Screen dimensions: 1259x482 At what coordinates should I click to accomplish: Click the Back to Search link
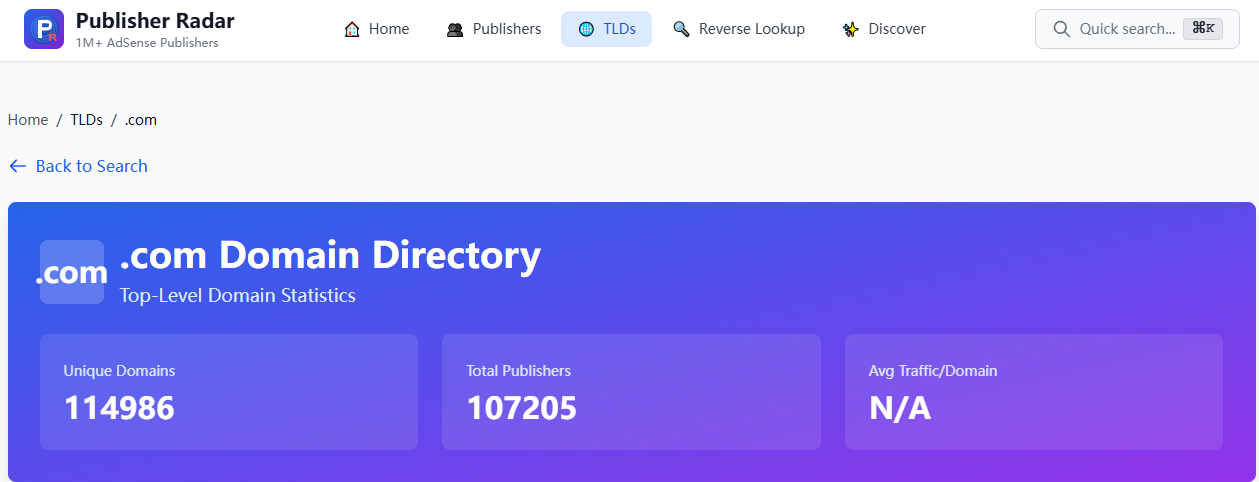click(x=78, y=166)
